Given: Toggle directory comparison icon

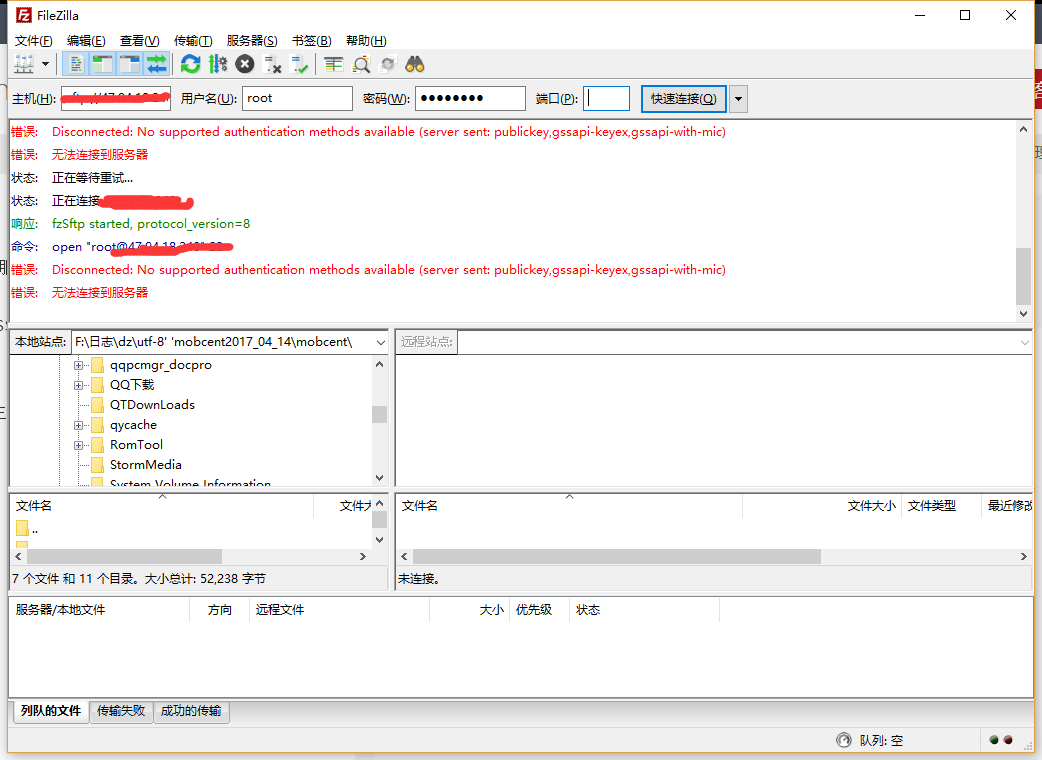Looking at the screenshot, I should click(361, 64).
